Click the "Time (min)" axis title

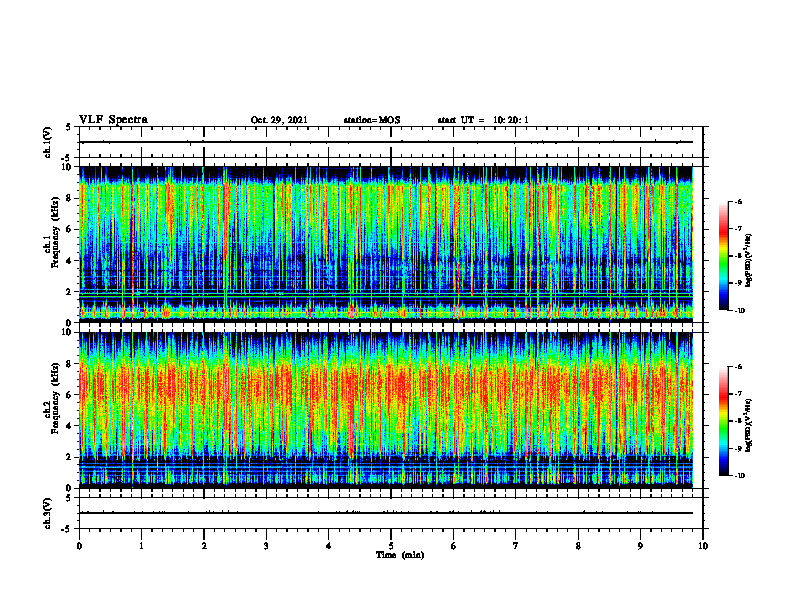[x=400, y=555]
